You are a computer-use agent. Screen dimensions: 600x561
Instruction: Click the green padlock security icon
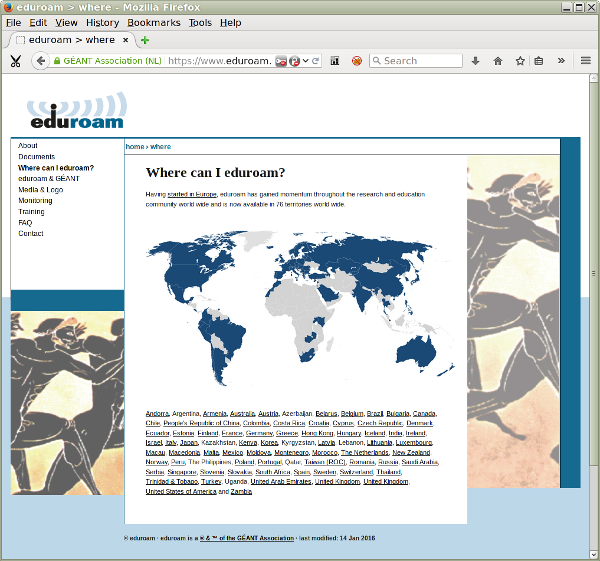click(57, 61)
